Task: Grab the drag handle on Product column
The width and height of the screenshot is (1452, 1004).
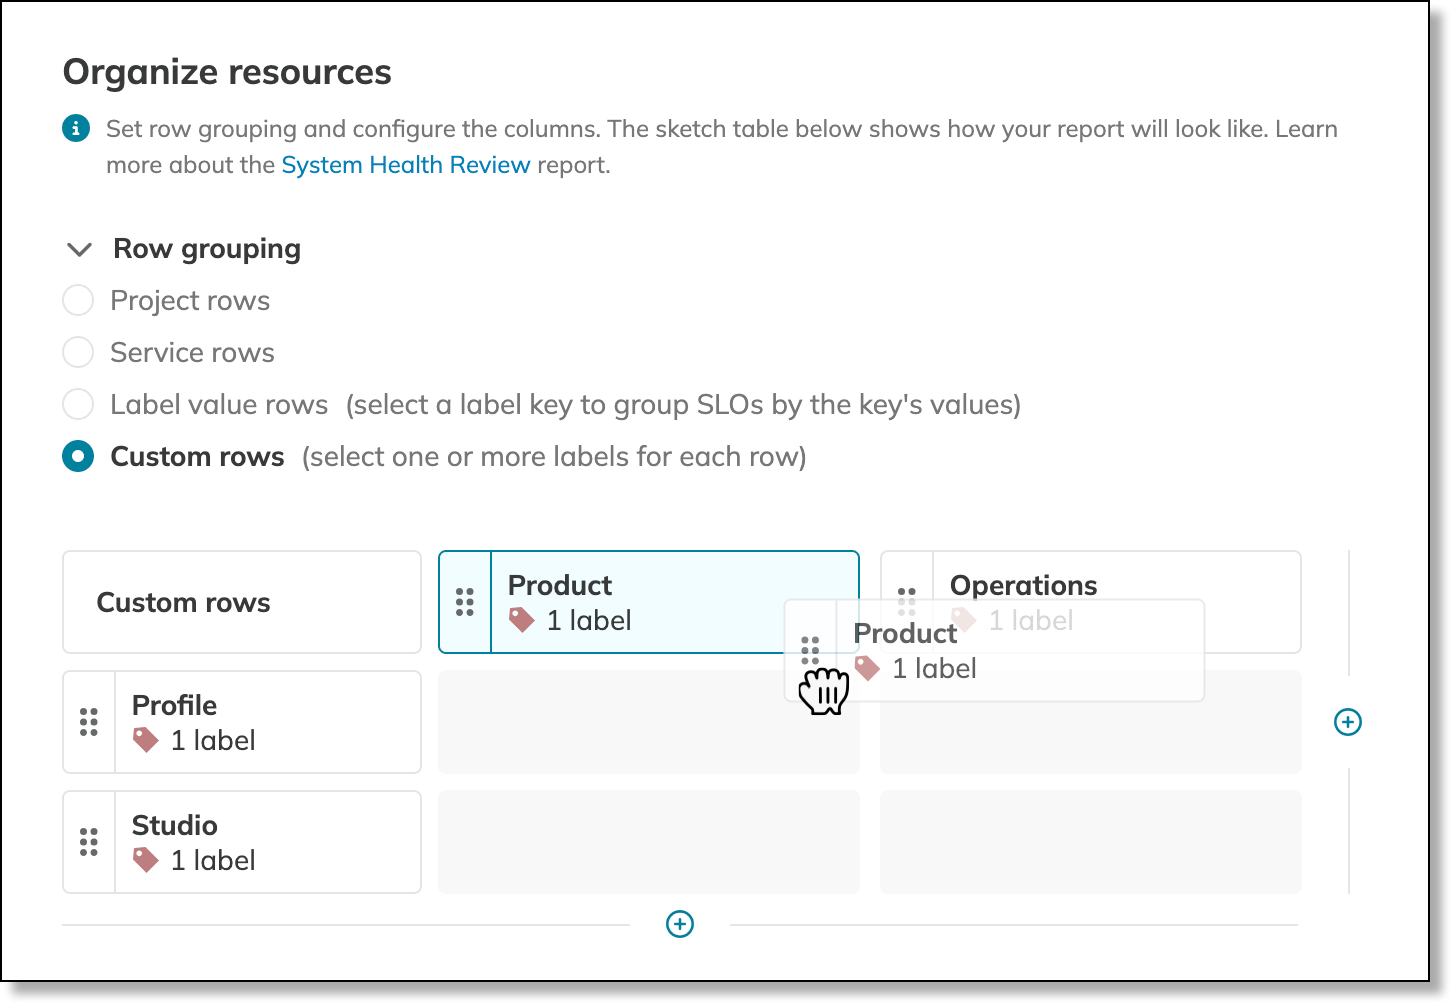Action: click(x=465, y=602)
